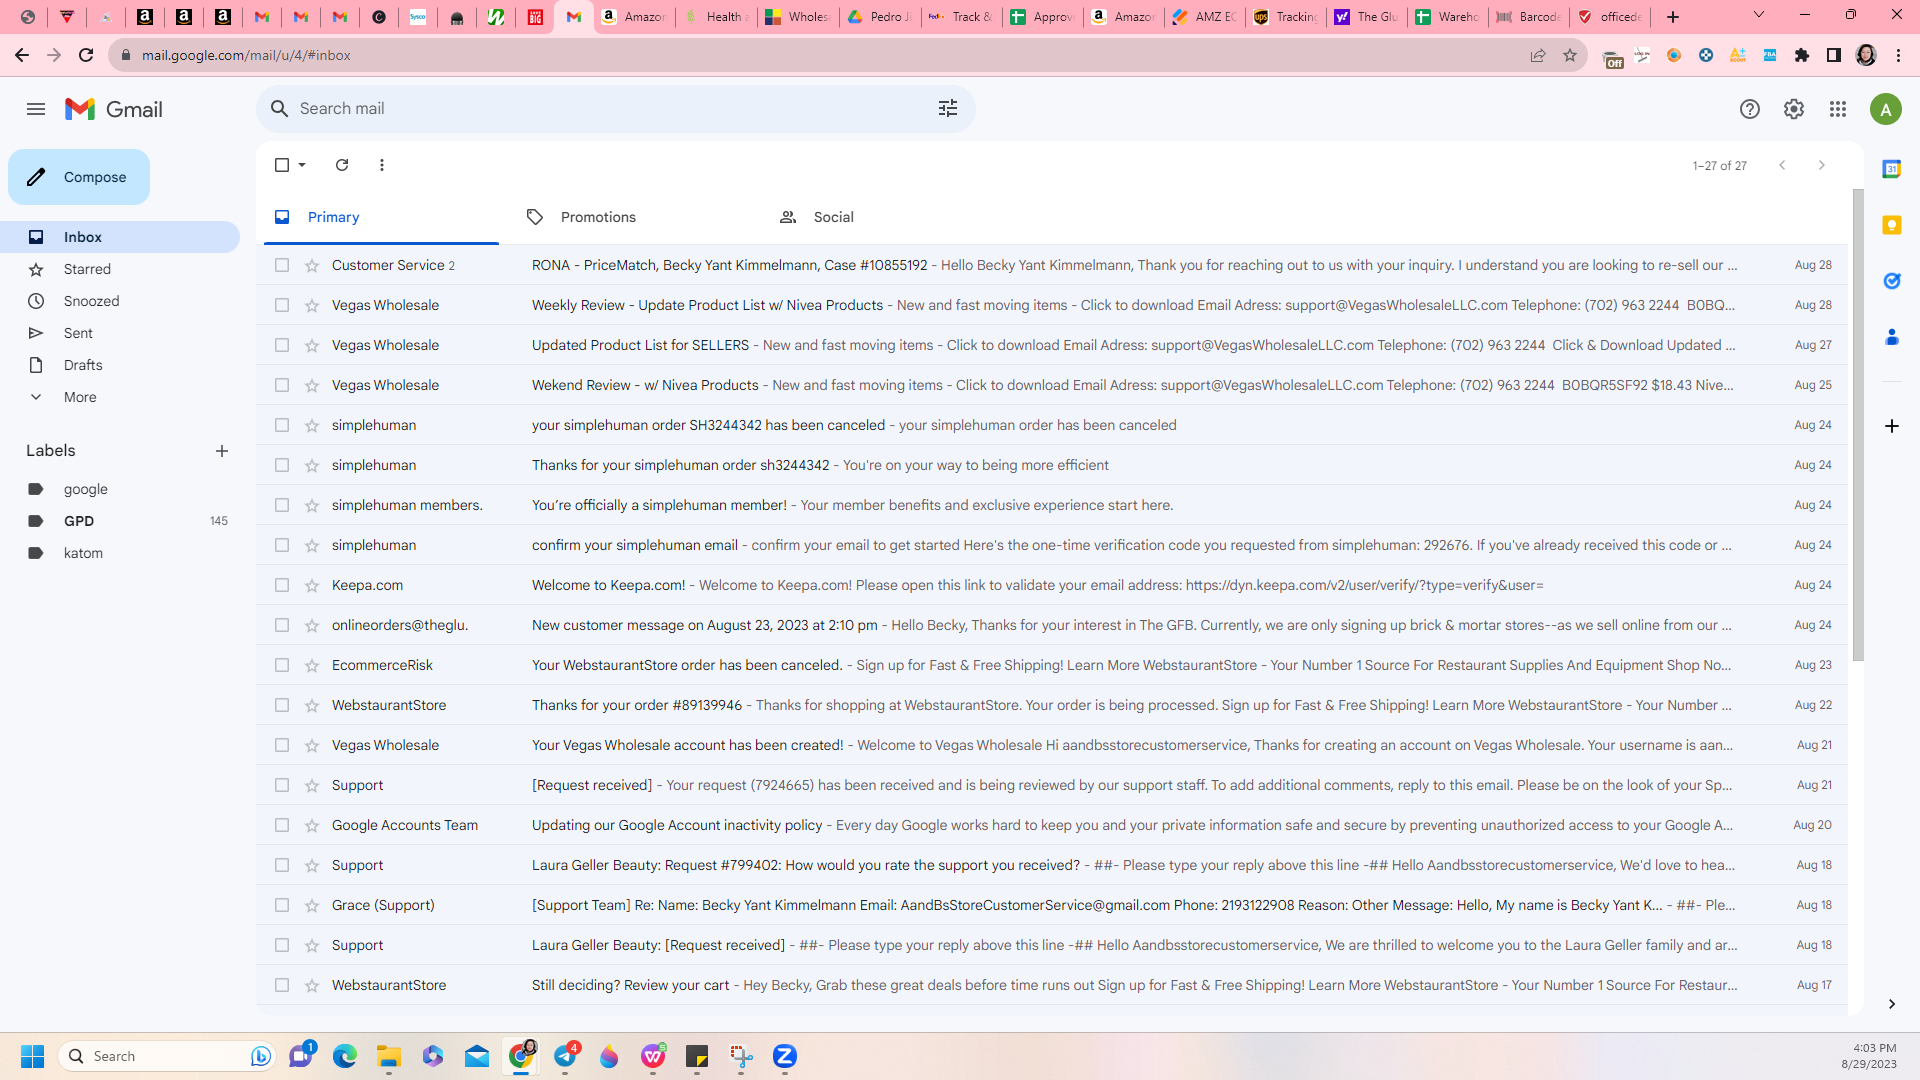
Task: Expand the More sidebar section
Action: pos(80,397)
